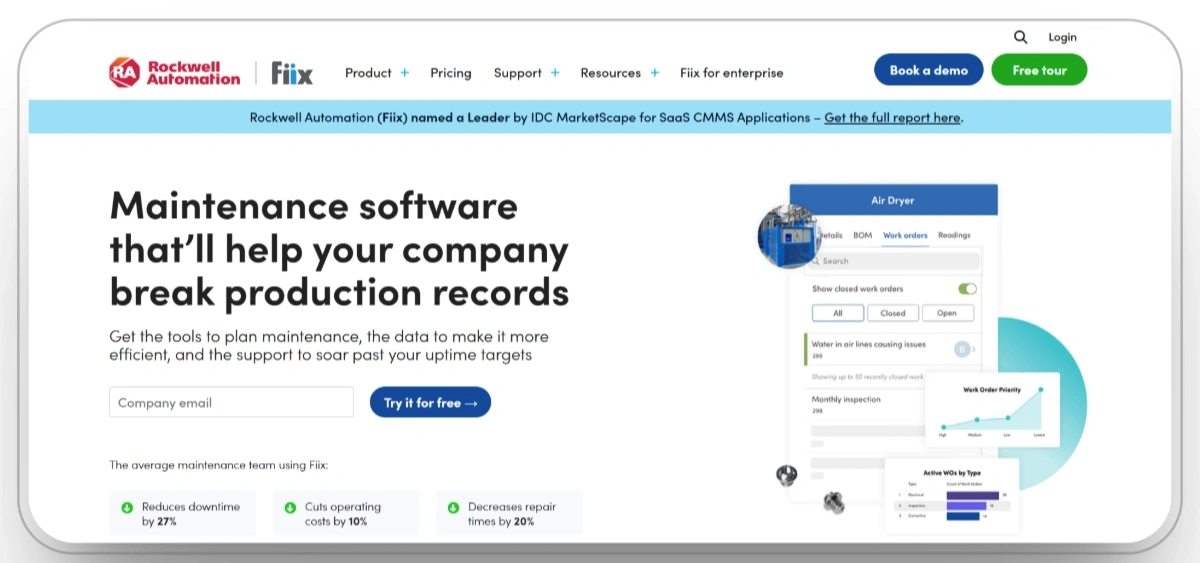Click the green arrow icon beside Decreases repair times
The height and width of the screenshot is (563, 1200).
[x=453, y=507]
